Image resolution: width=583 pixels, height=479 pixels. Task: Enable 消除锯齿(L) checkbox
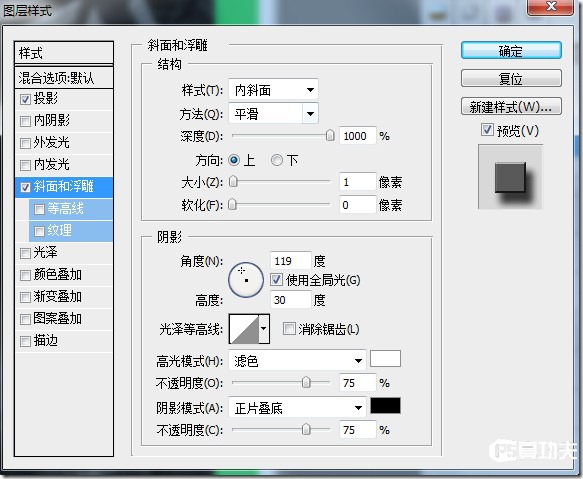[x=289, y=329]
